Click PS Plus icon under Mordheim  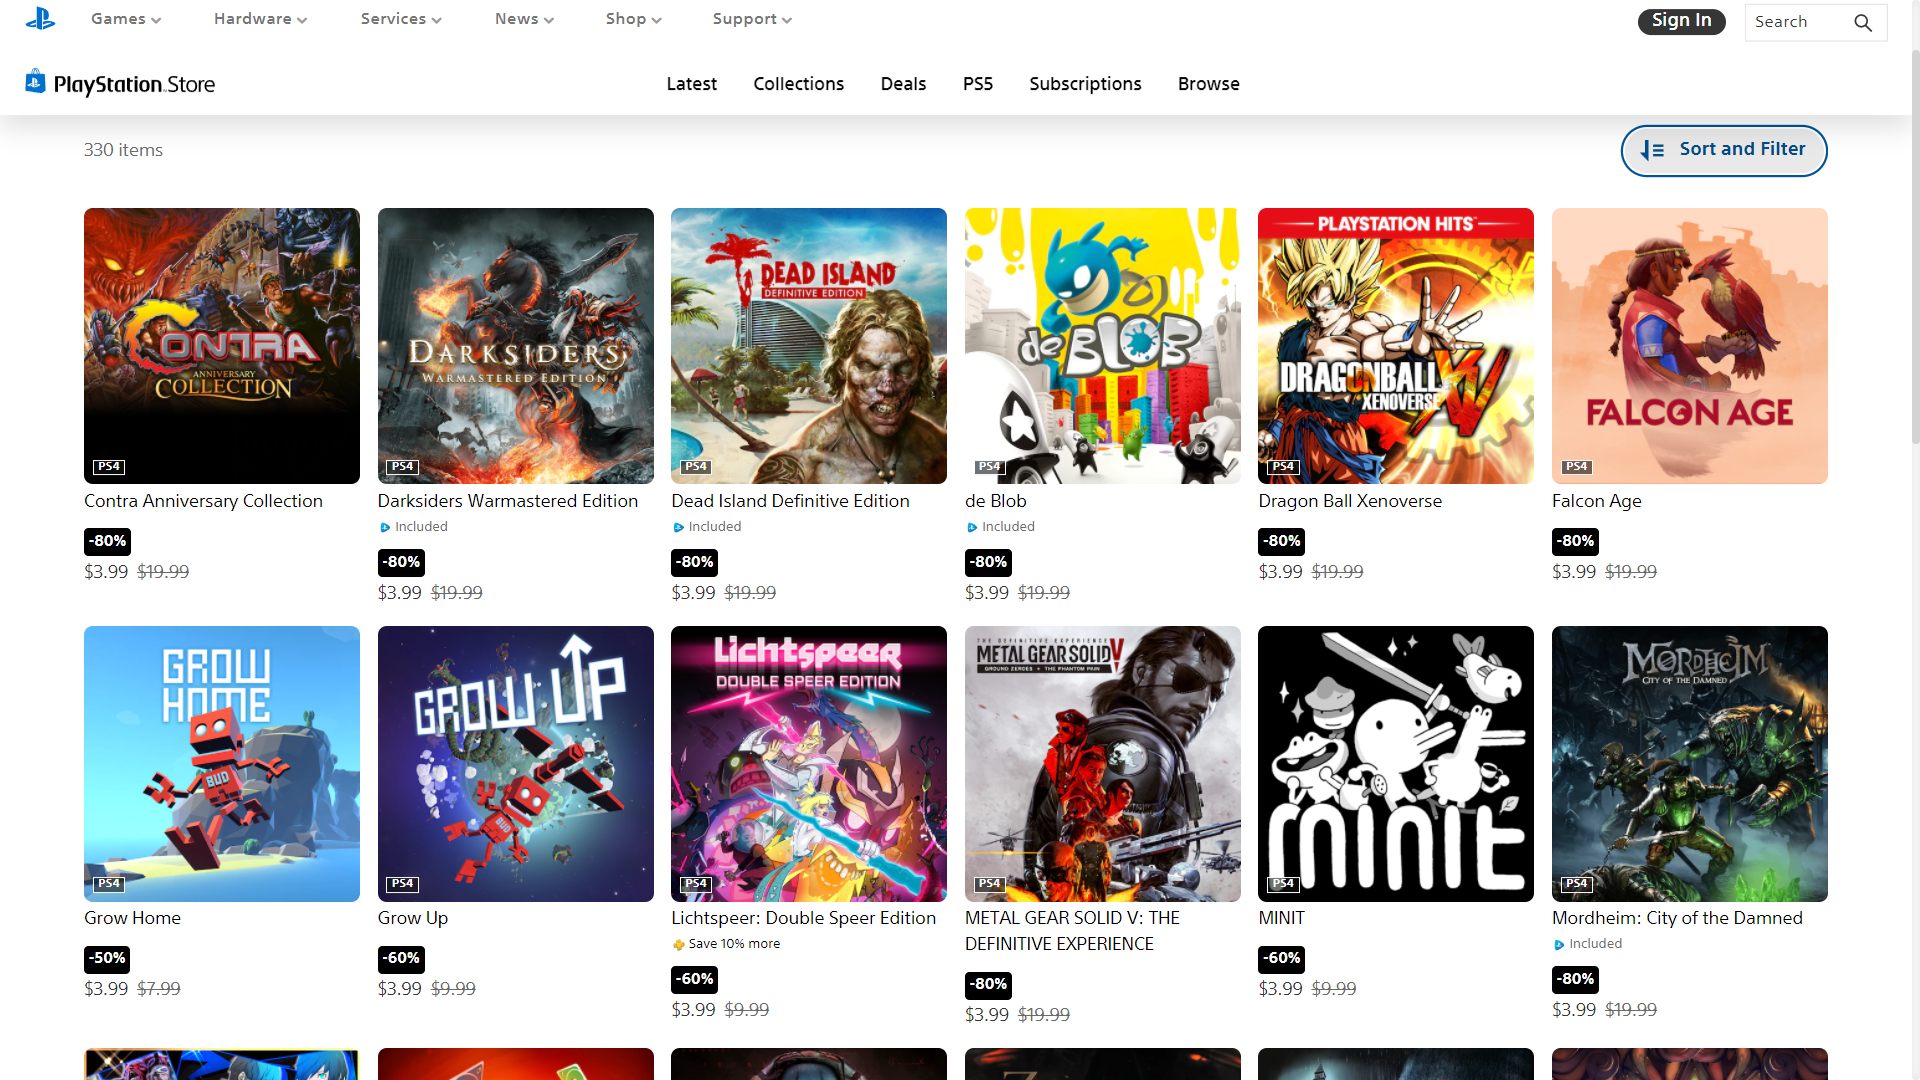click(x=1559, y=945)
